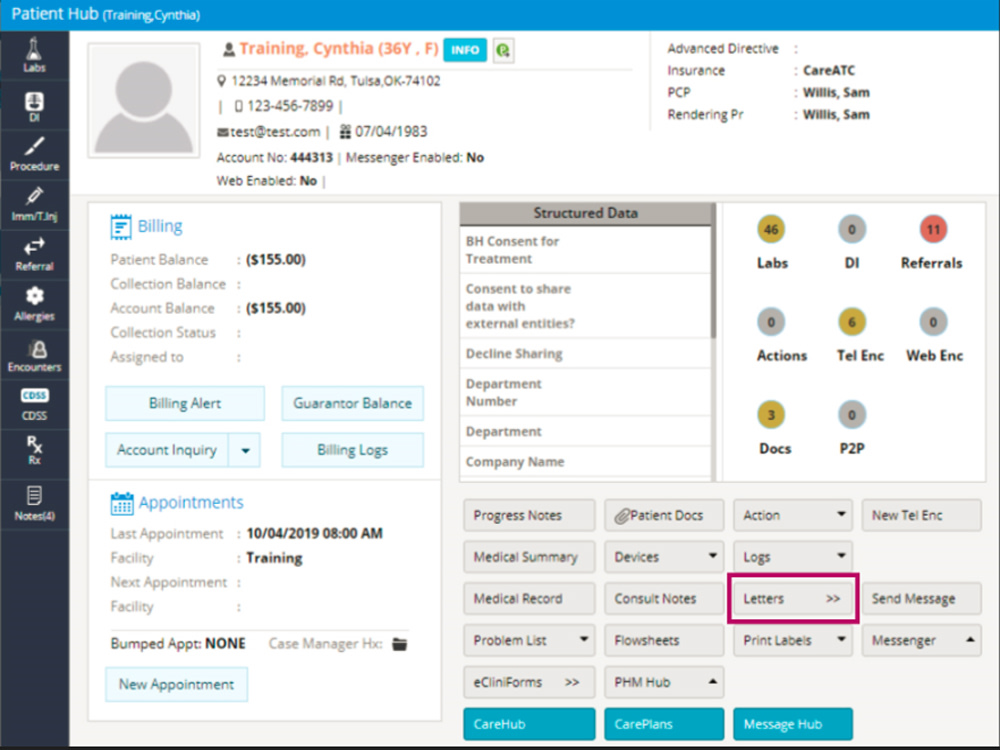Open CareHub
1000x750 pixels.
click(529, 724)
